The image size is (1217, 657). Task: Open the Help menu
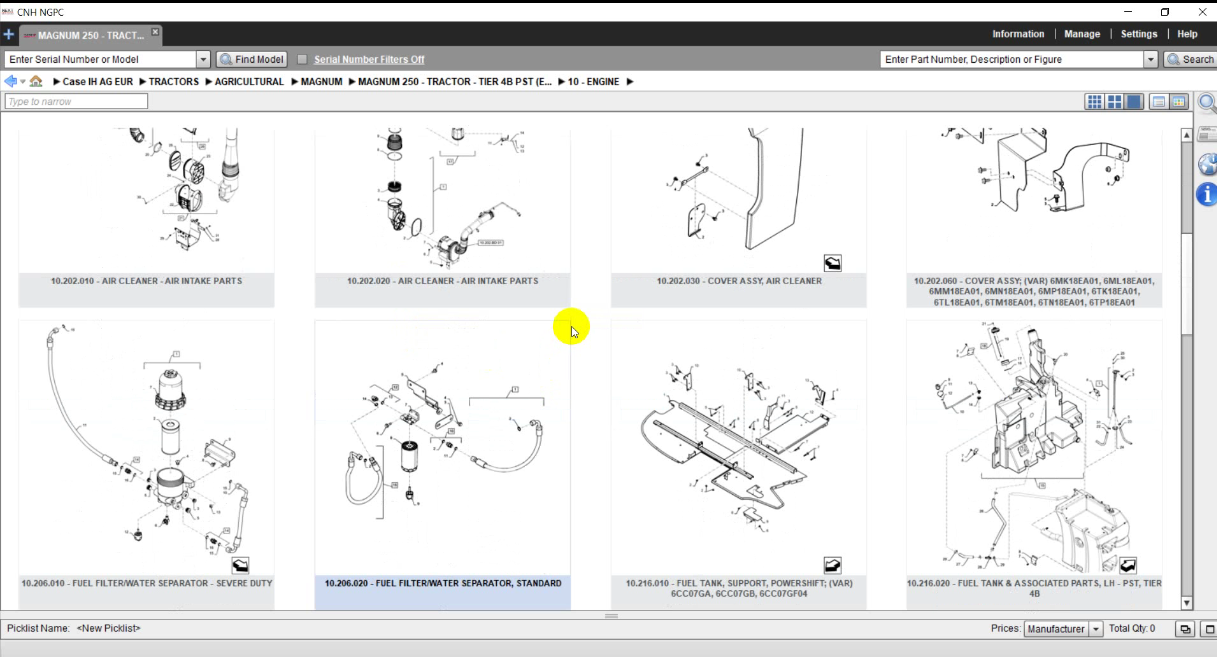1187,34
